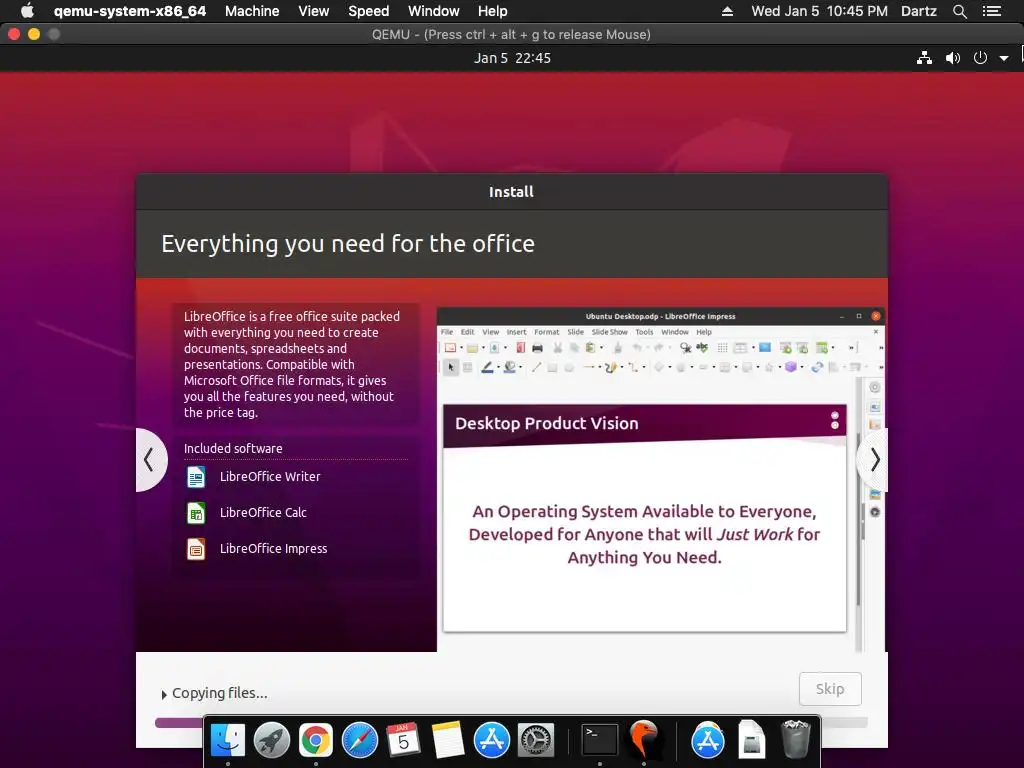Screen dimensions: 1024x768
Task: Open the Ubuntu clock Jan 5 22:45
Action: [x=512, y=58]
